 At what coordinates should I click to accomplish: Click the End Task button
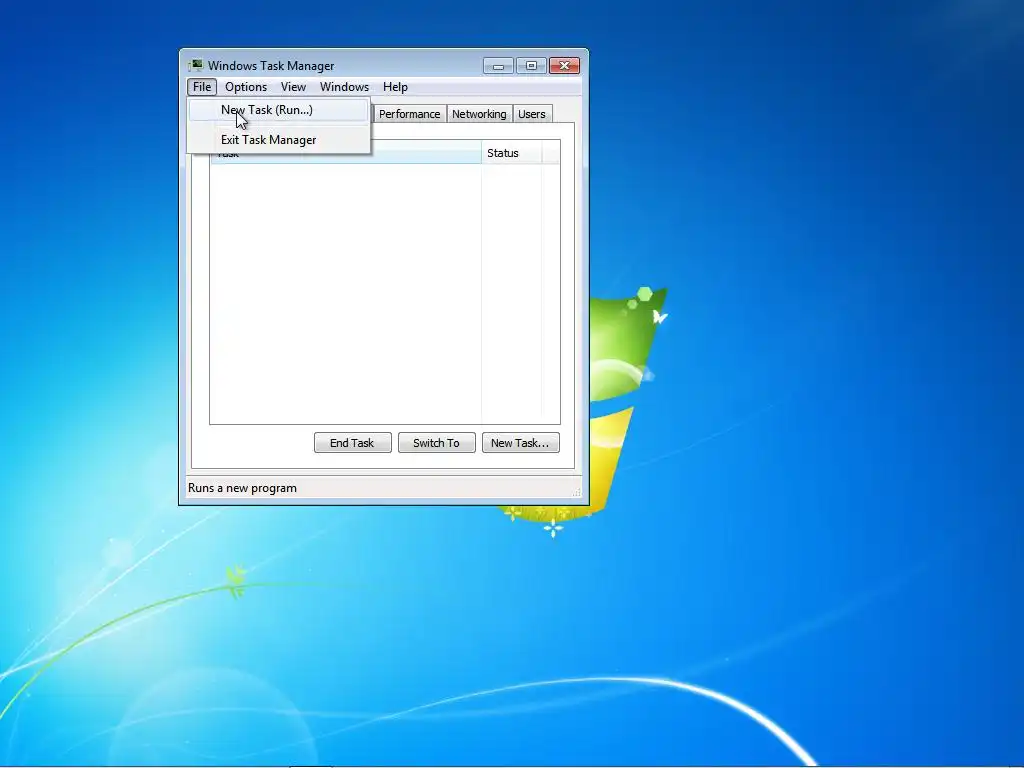point(352,443)
